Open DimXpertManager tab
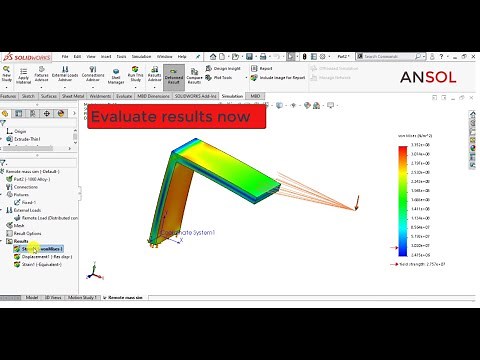480x360 pixels. [x=47, y=114]
